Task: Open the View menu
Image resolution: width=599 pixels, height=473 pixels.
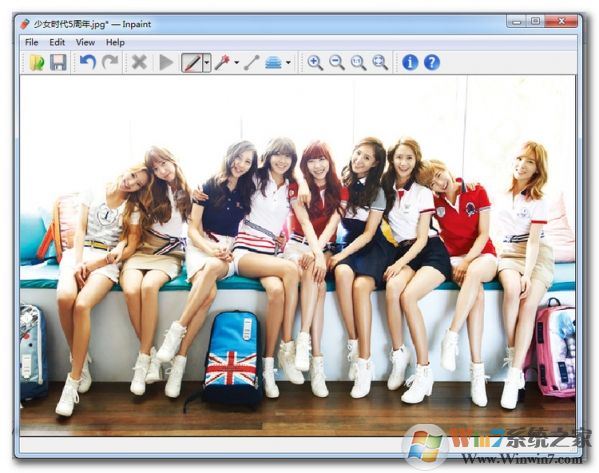Action: click(x=85, y=42)
